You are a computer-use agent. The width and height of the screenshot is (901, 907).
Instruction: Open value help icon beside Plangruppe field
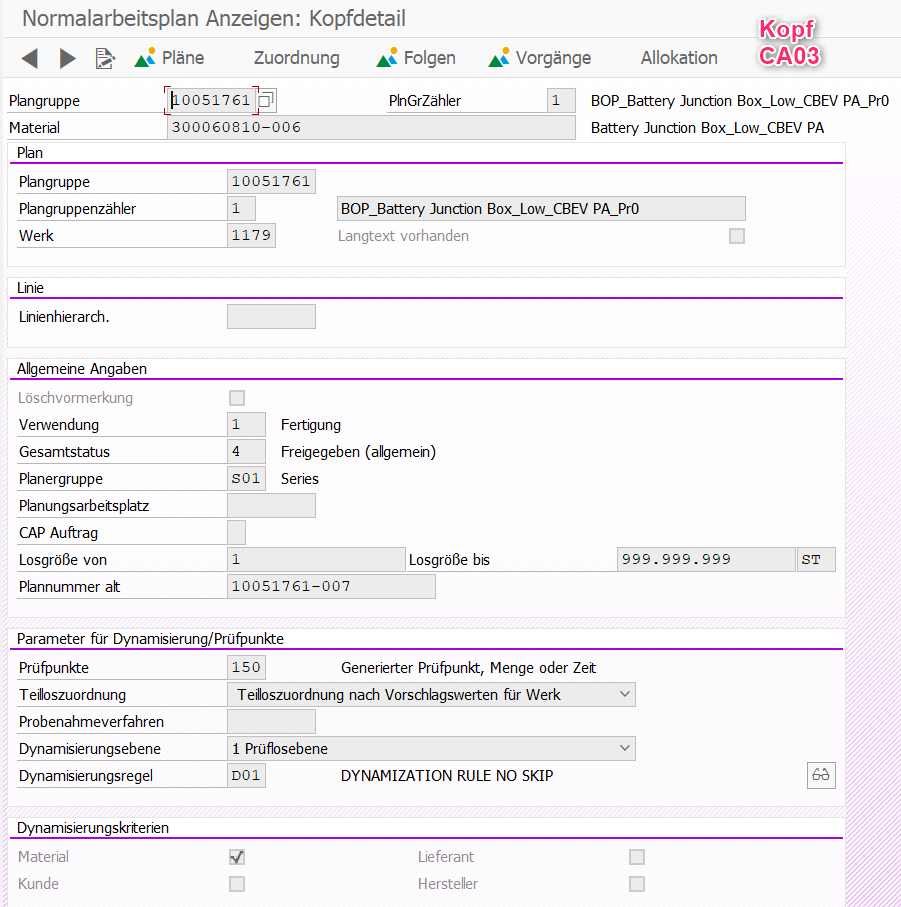pos(266,101)
